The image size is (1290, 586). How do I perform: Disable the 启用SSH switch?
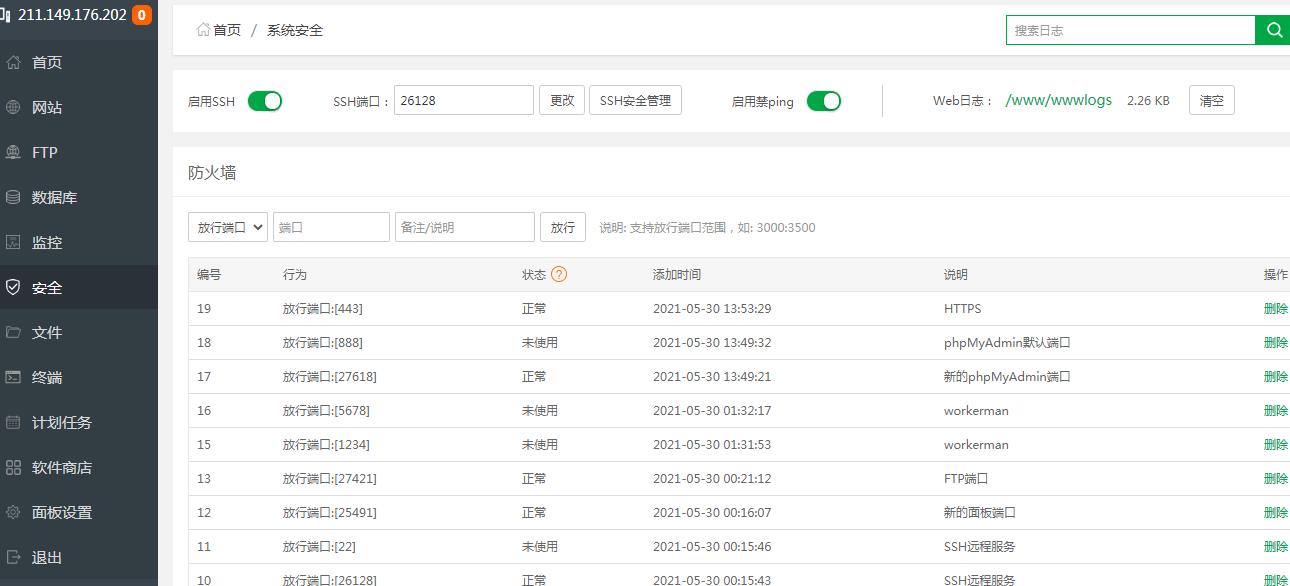point(263,100)
